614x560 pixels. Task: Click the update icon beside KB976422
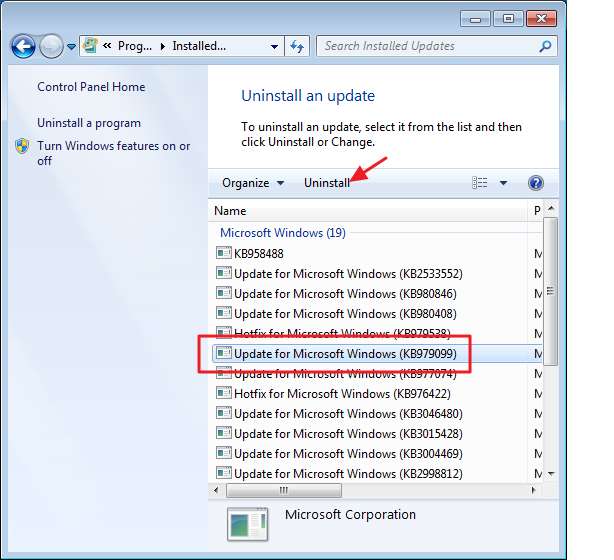click(224, 393)
